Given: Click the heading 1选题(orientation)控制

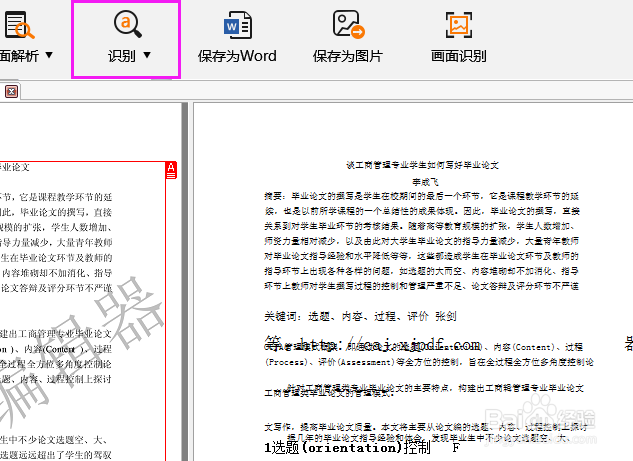Looking at the screenshot, I should [x=348, y=448].
